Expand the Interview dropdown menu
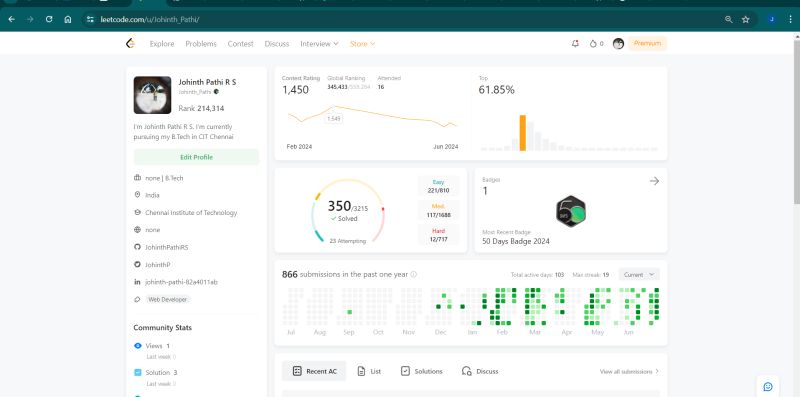Viewport: 800px width, 397px height. 319,44
